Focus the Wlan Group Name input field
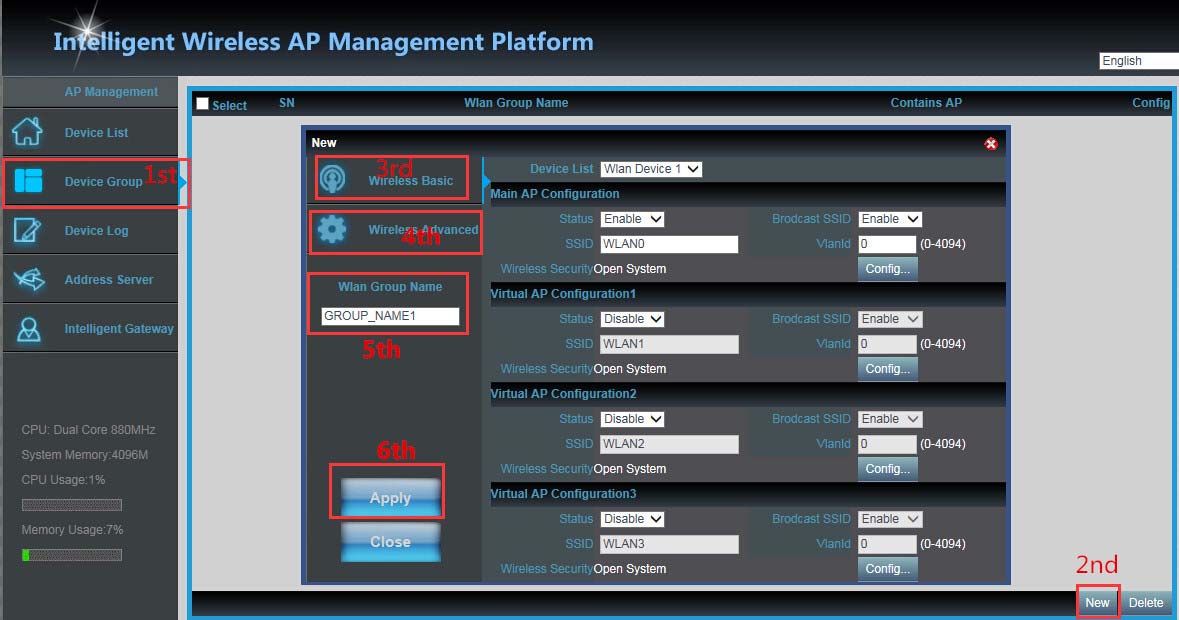This screenshot has width=1179, height=620. point(390,316)
